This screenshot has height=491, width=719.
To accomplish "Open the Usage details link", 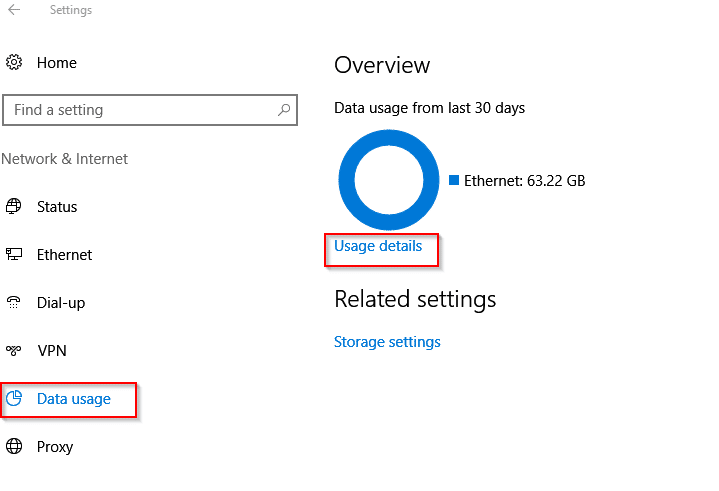I will pyautogui.click(x=378, y=246).
